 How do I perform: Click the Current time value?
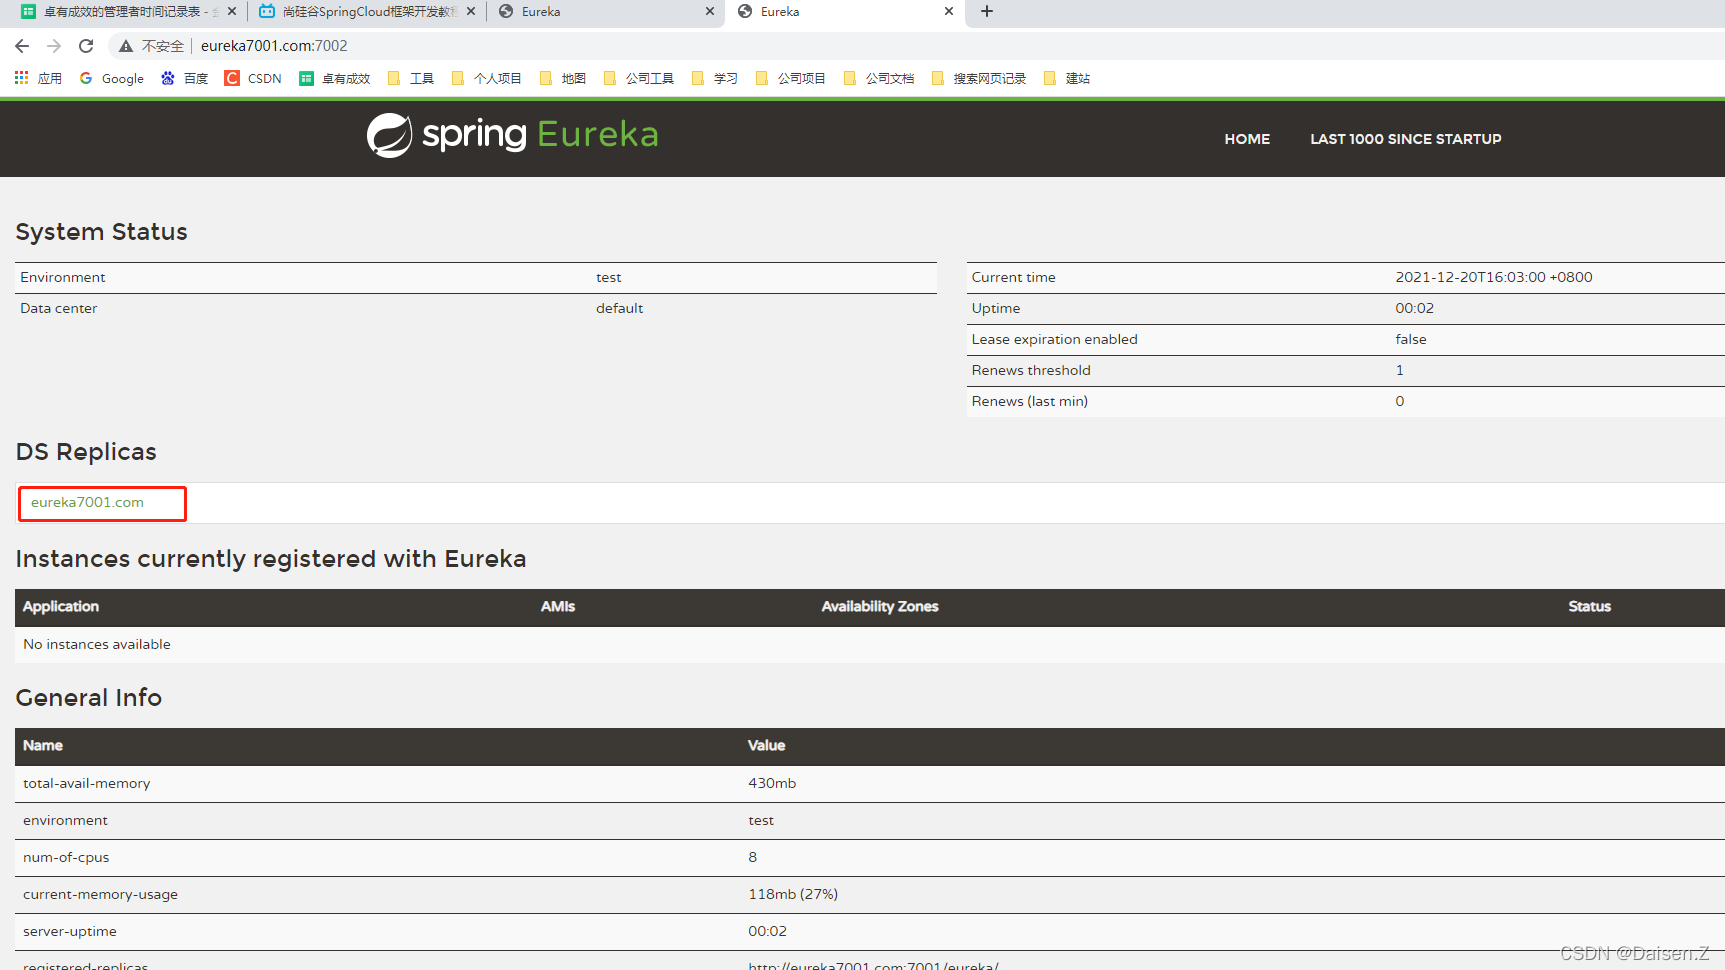pyautogui.click(x=1494, y=277)
